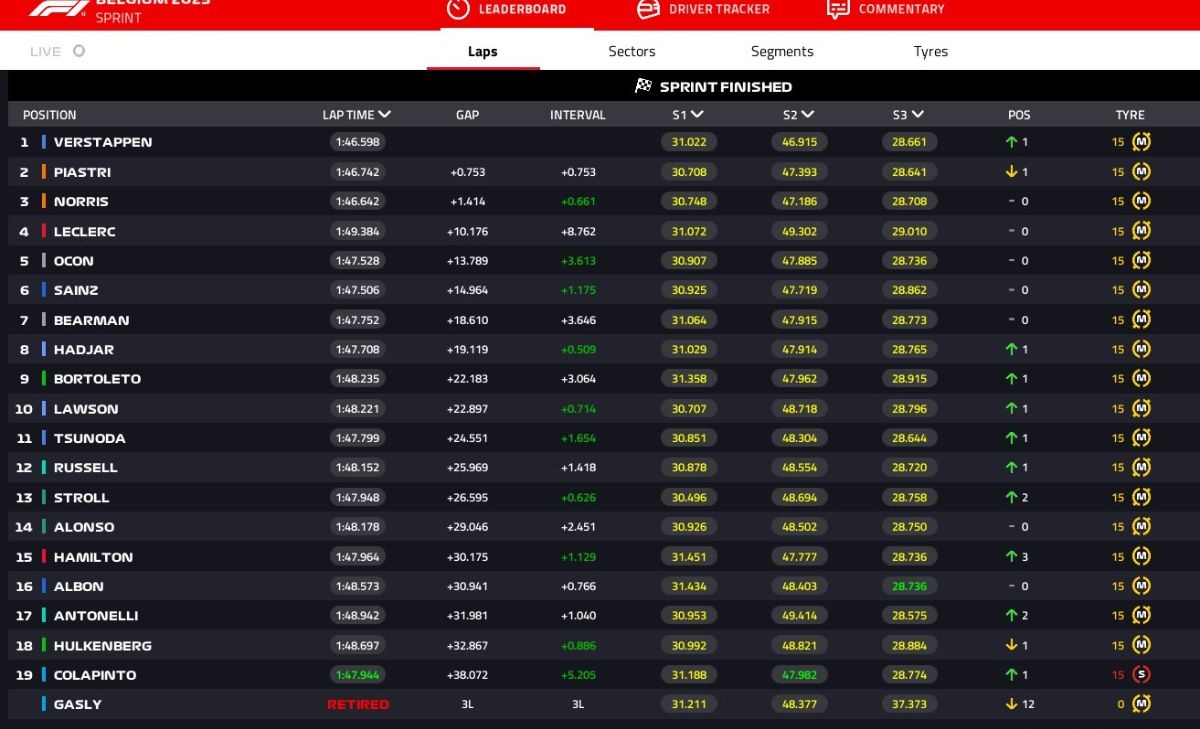Click the Driver Tracker car icon
1200x729 pixels.
pyautogui.click(x=649, y=9)
